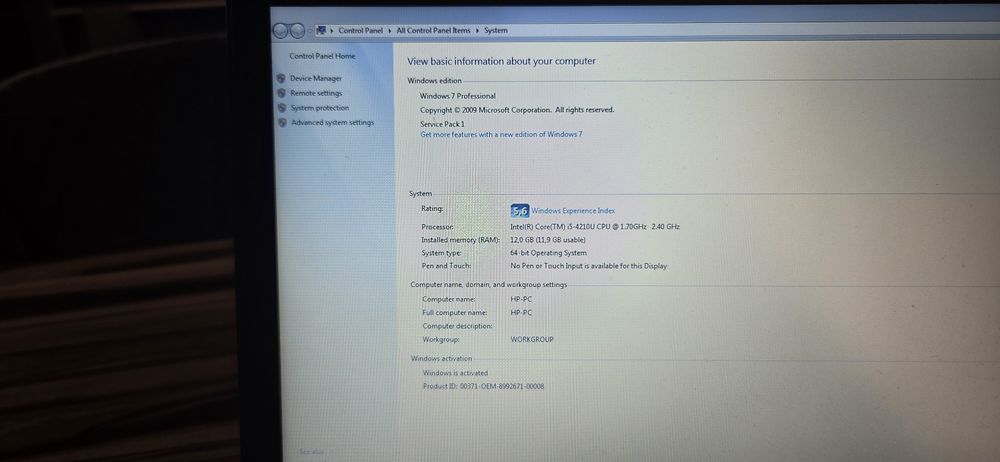Click the 'Windows activation' section heading

441,359
